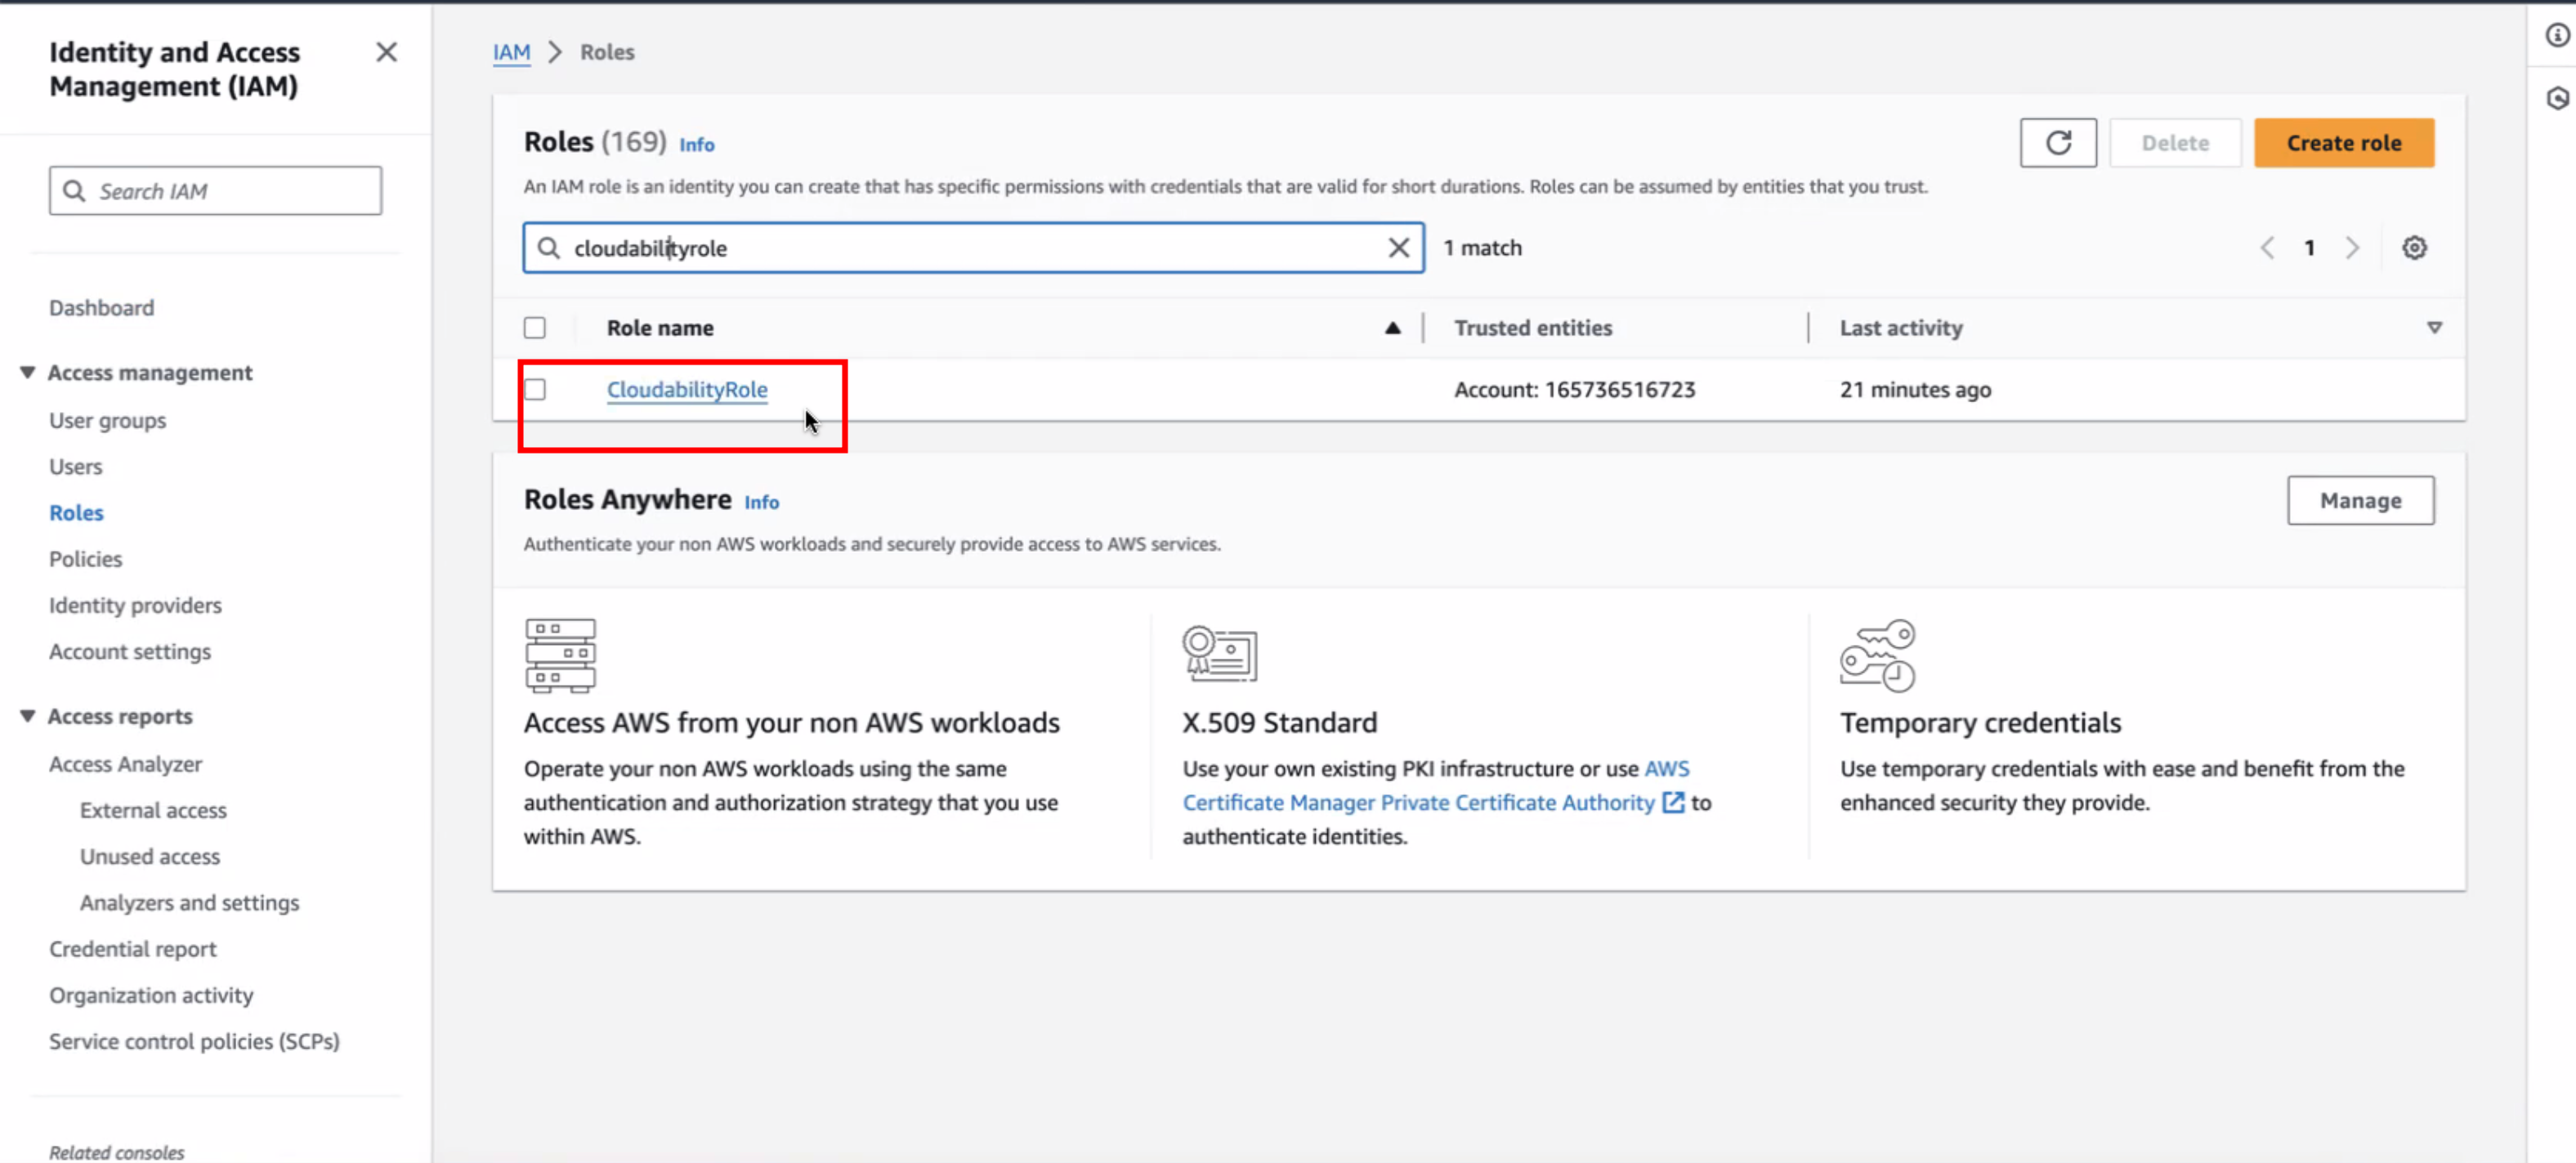Open Policies in the sidebar
The width and height of the screenshot is (2576, 1163).
(86, 559)
